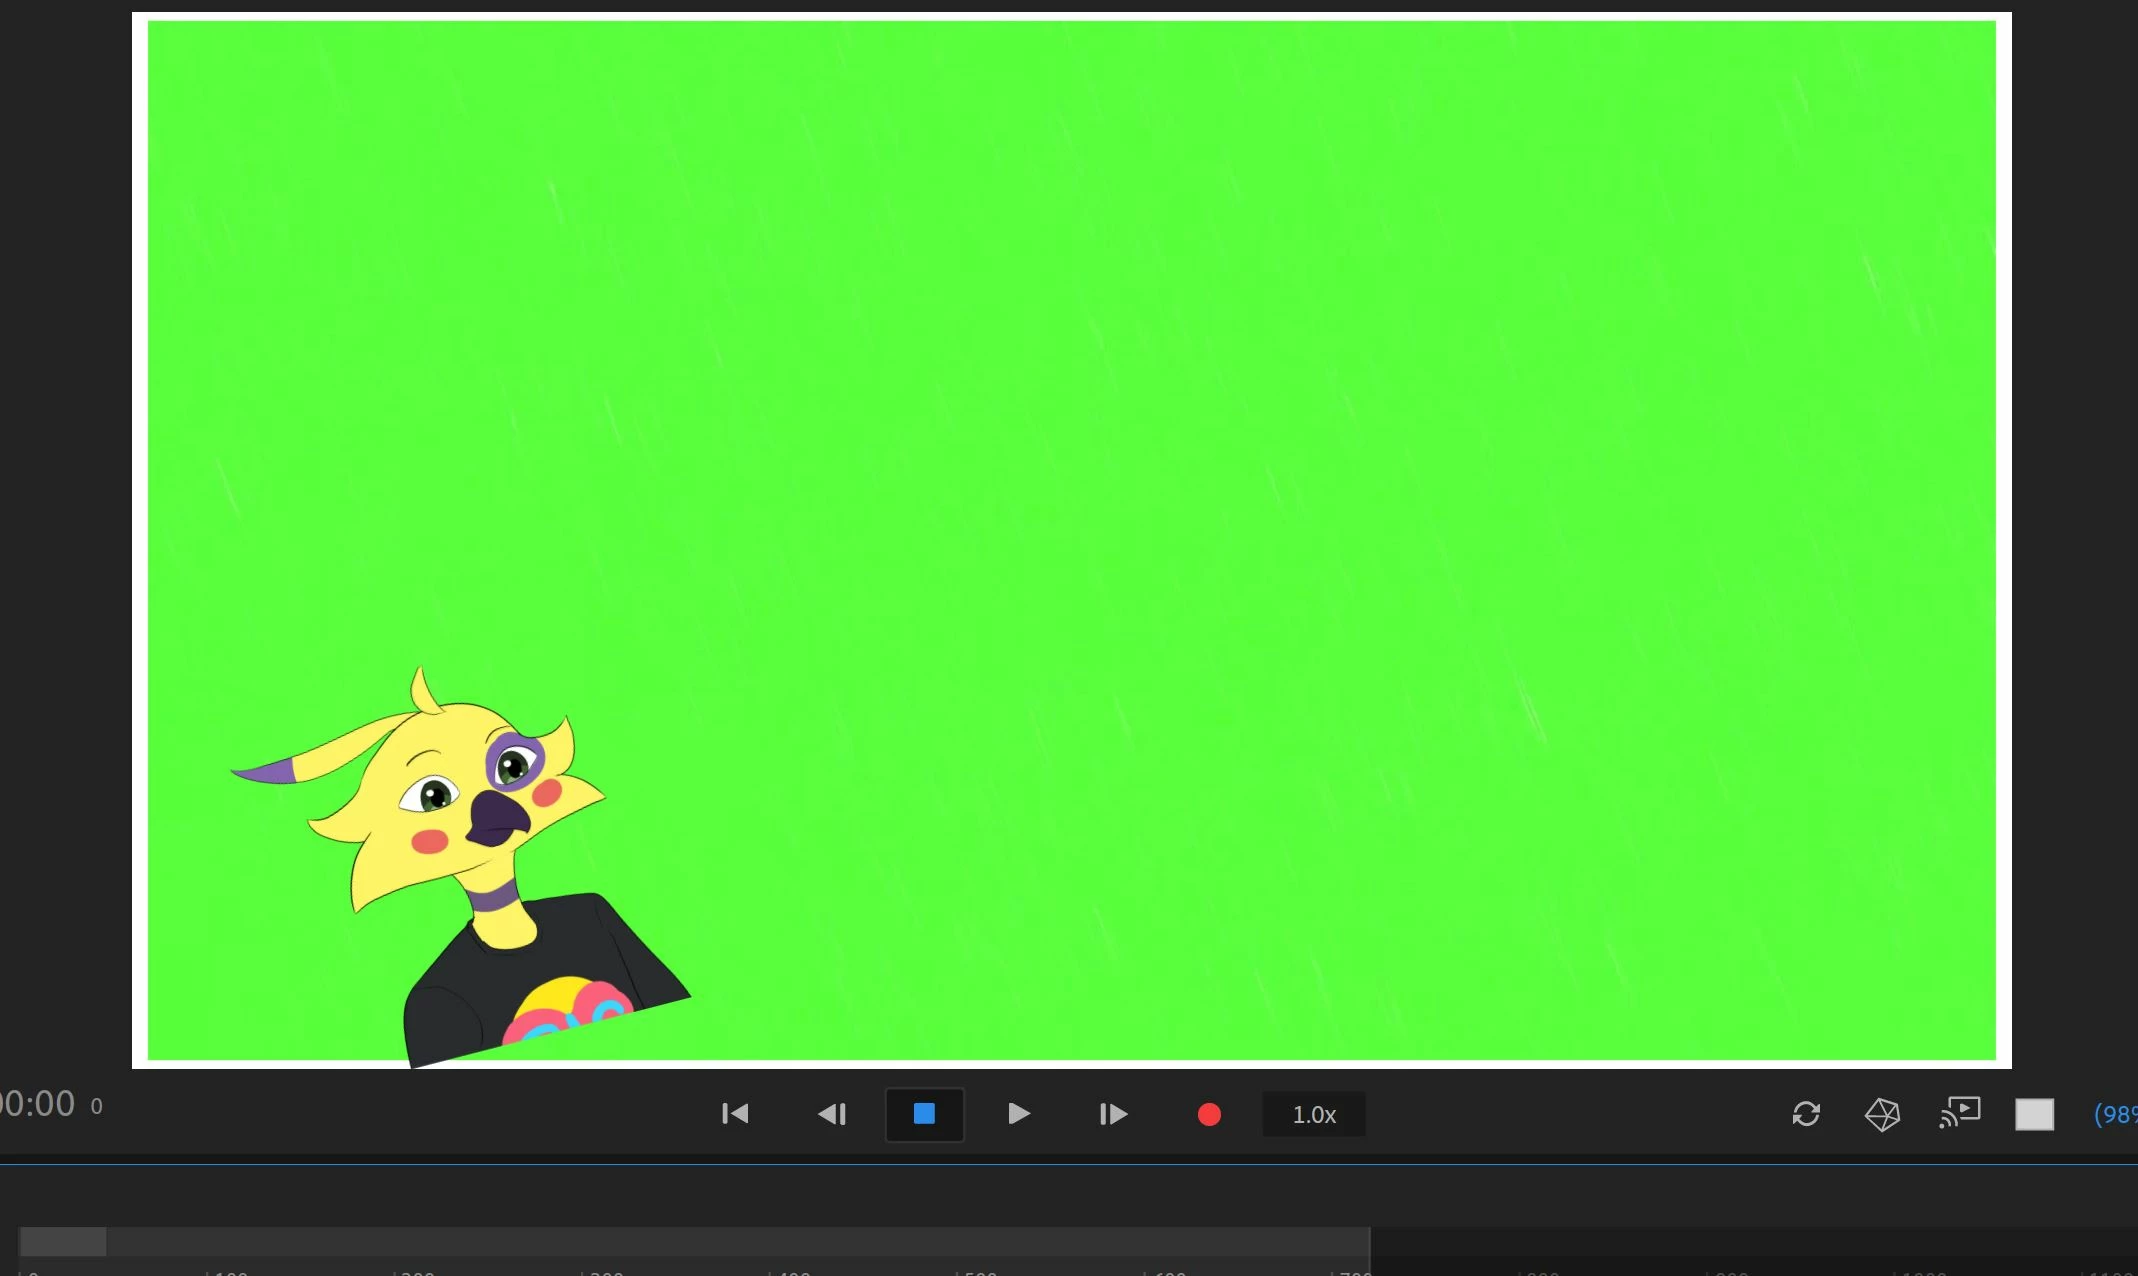Click the current timecode display
This screenshot has width=2138, height=1276.
click(x=38, y=1104)
